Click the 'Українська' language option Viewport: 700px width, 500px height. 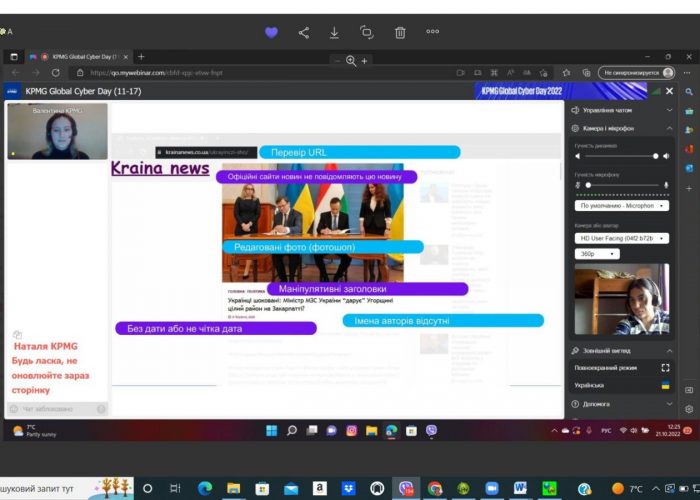(621, 385)
